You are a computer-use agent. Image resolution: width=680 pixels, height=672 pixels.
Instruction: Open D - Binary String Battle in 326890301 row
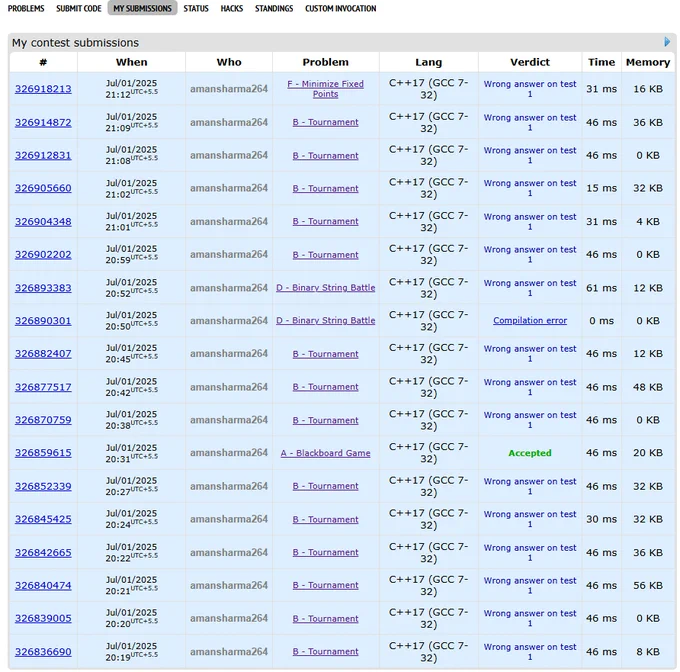pyautogui.click(x=326, y=321)
